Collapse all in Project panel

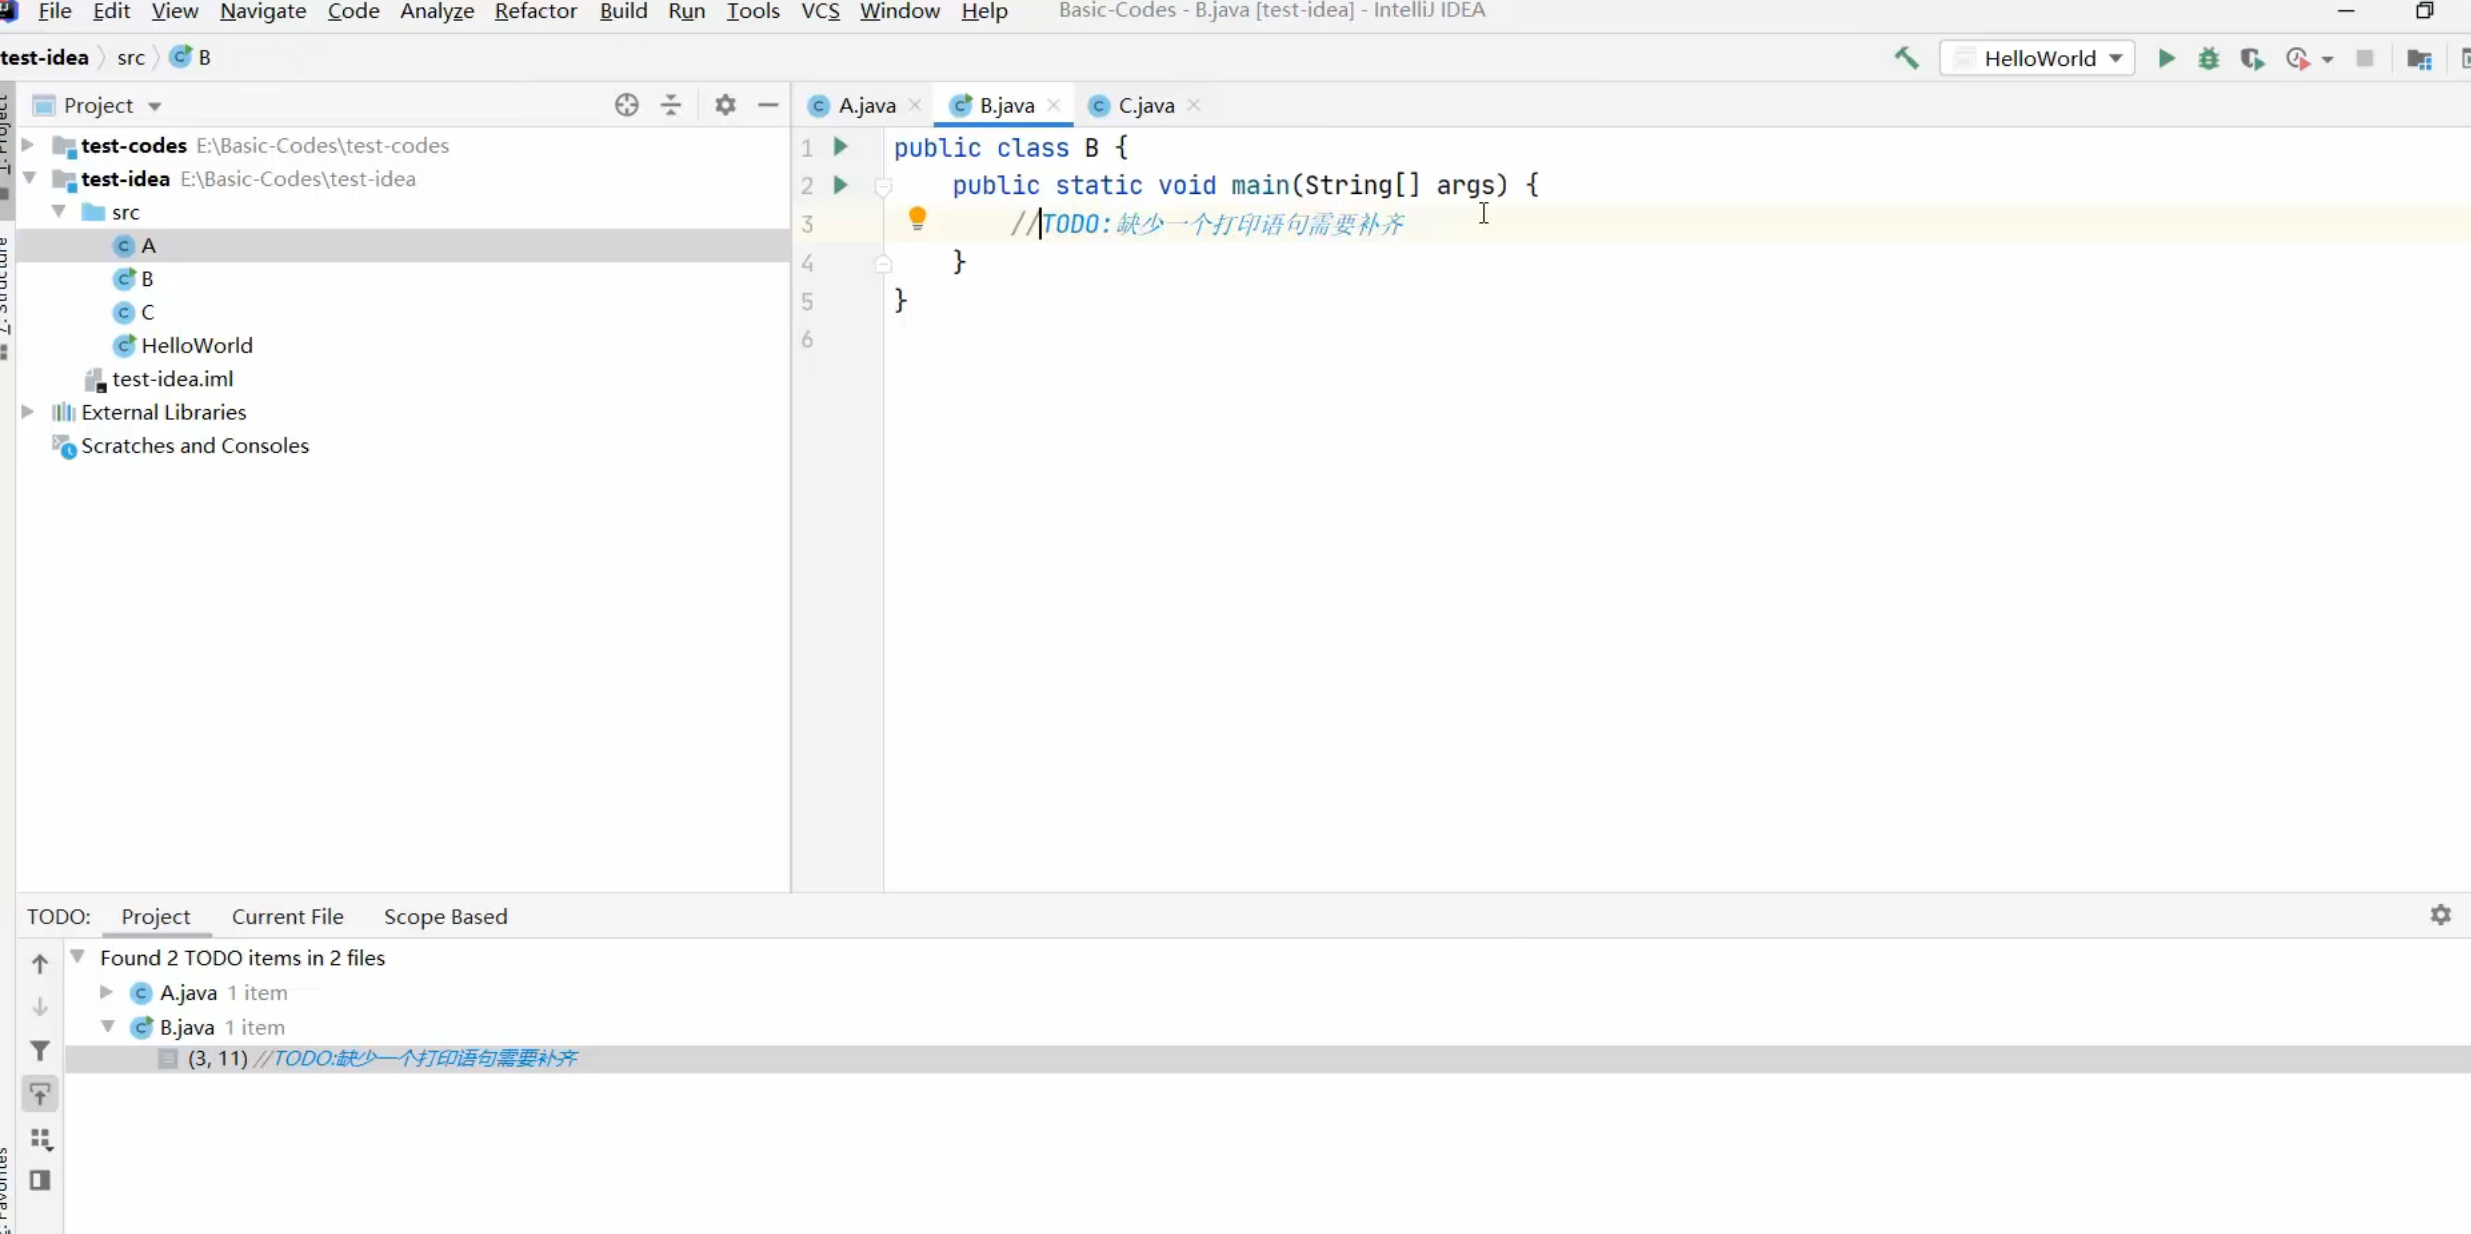point(671,105)
